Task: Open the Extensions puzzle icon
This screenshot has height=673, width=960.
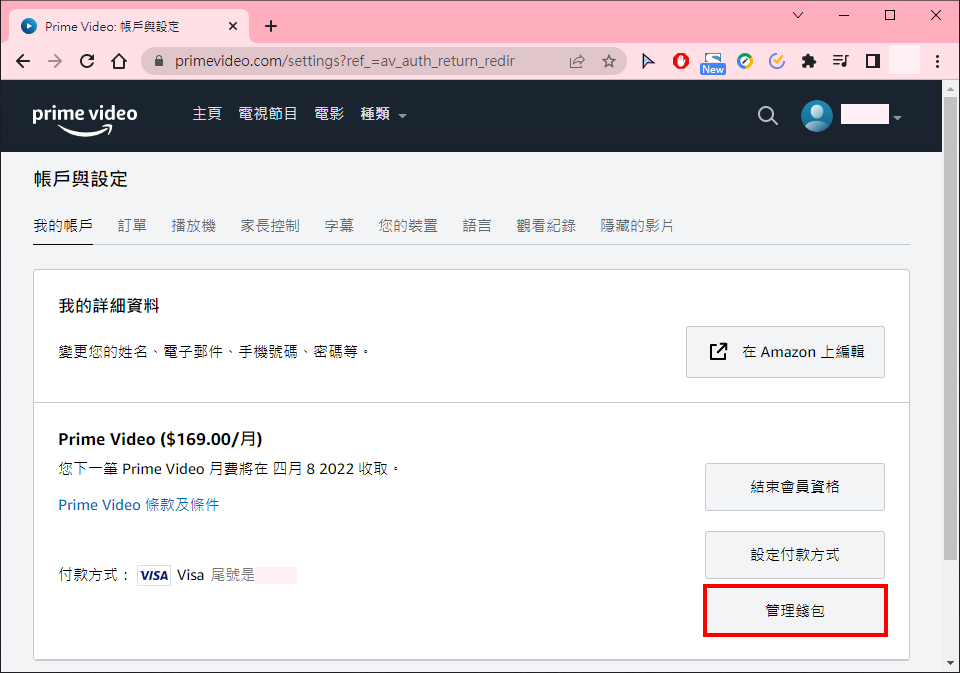Action: (x=809, y=61)
